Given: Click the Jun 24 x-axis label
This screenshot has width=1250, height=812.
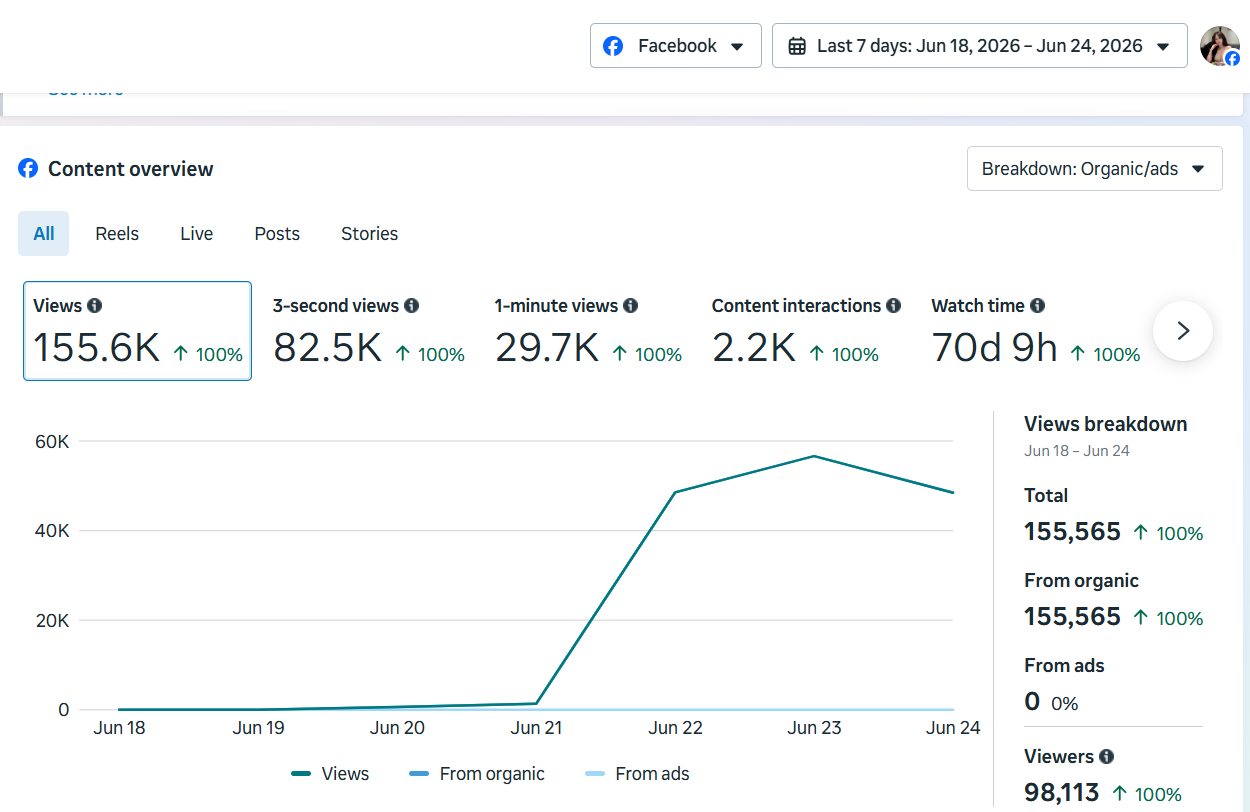Looking at the screenshot, I should point(953,728).
